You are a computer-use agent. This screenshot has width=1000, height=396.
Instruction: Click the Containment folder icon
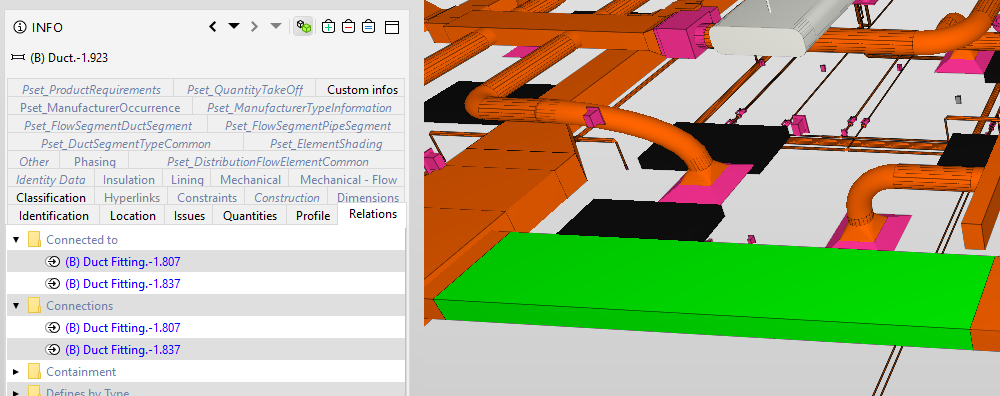(x=34, y=371)
